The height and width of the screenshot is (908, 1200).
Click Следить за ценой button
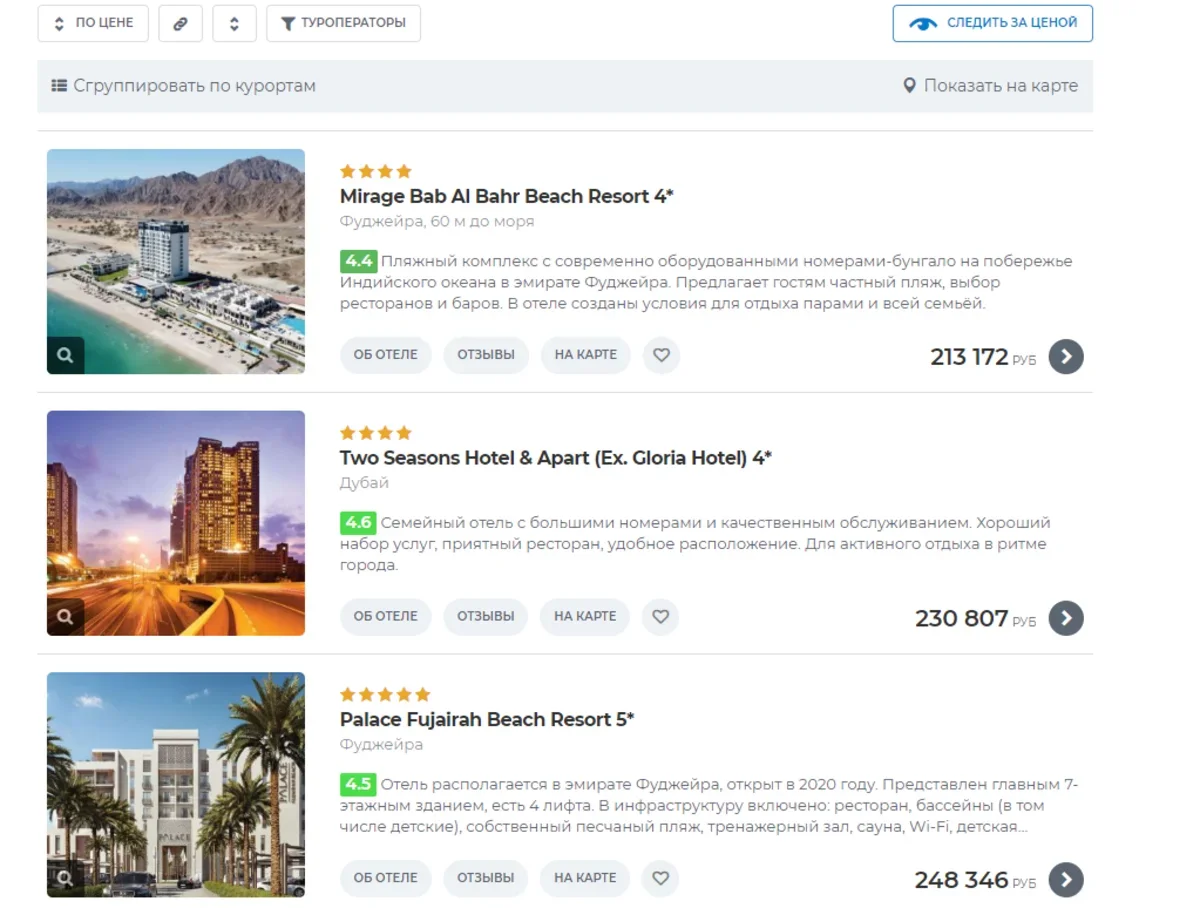(992, 24)
